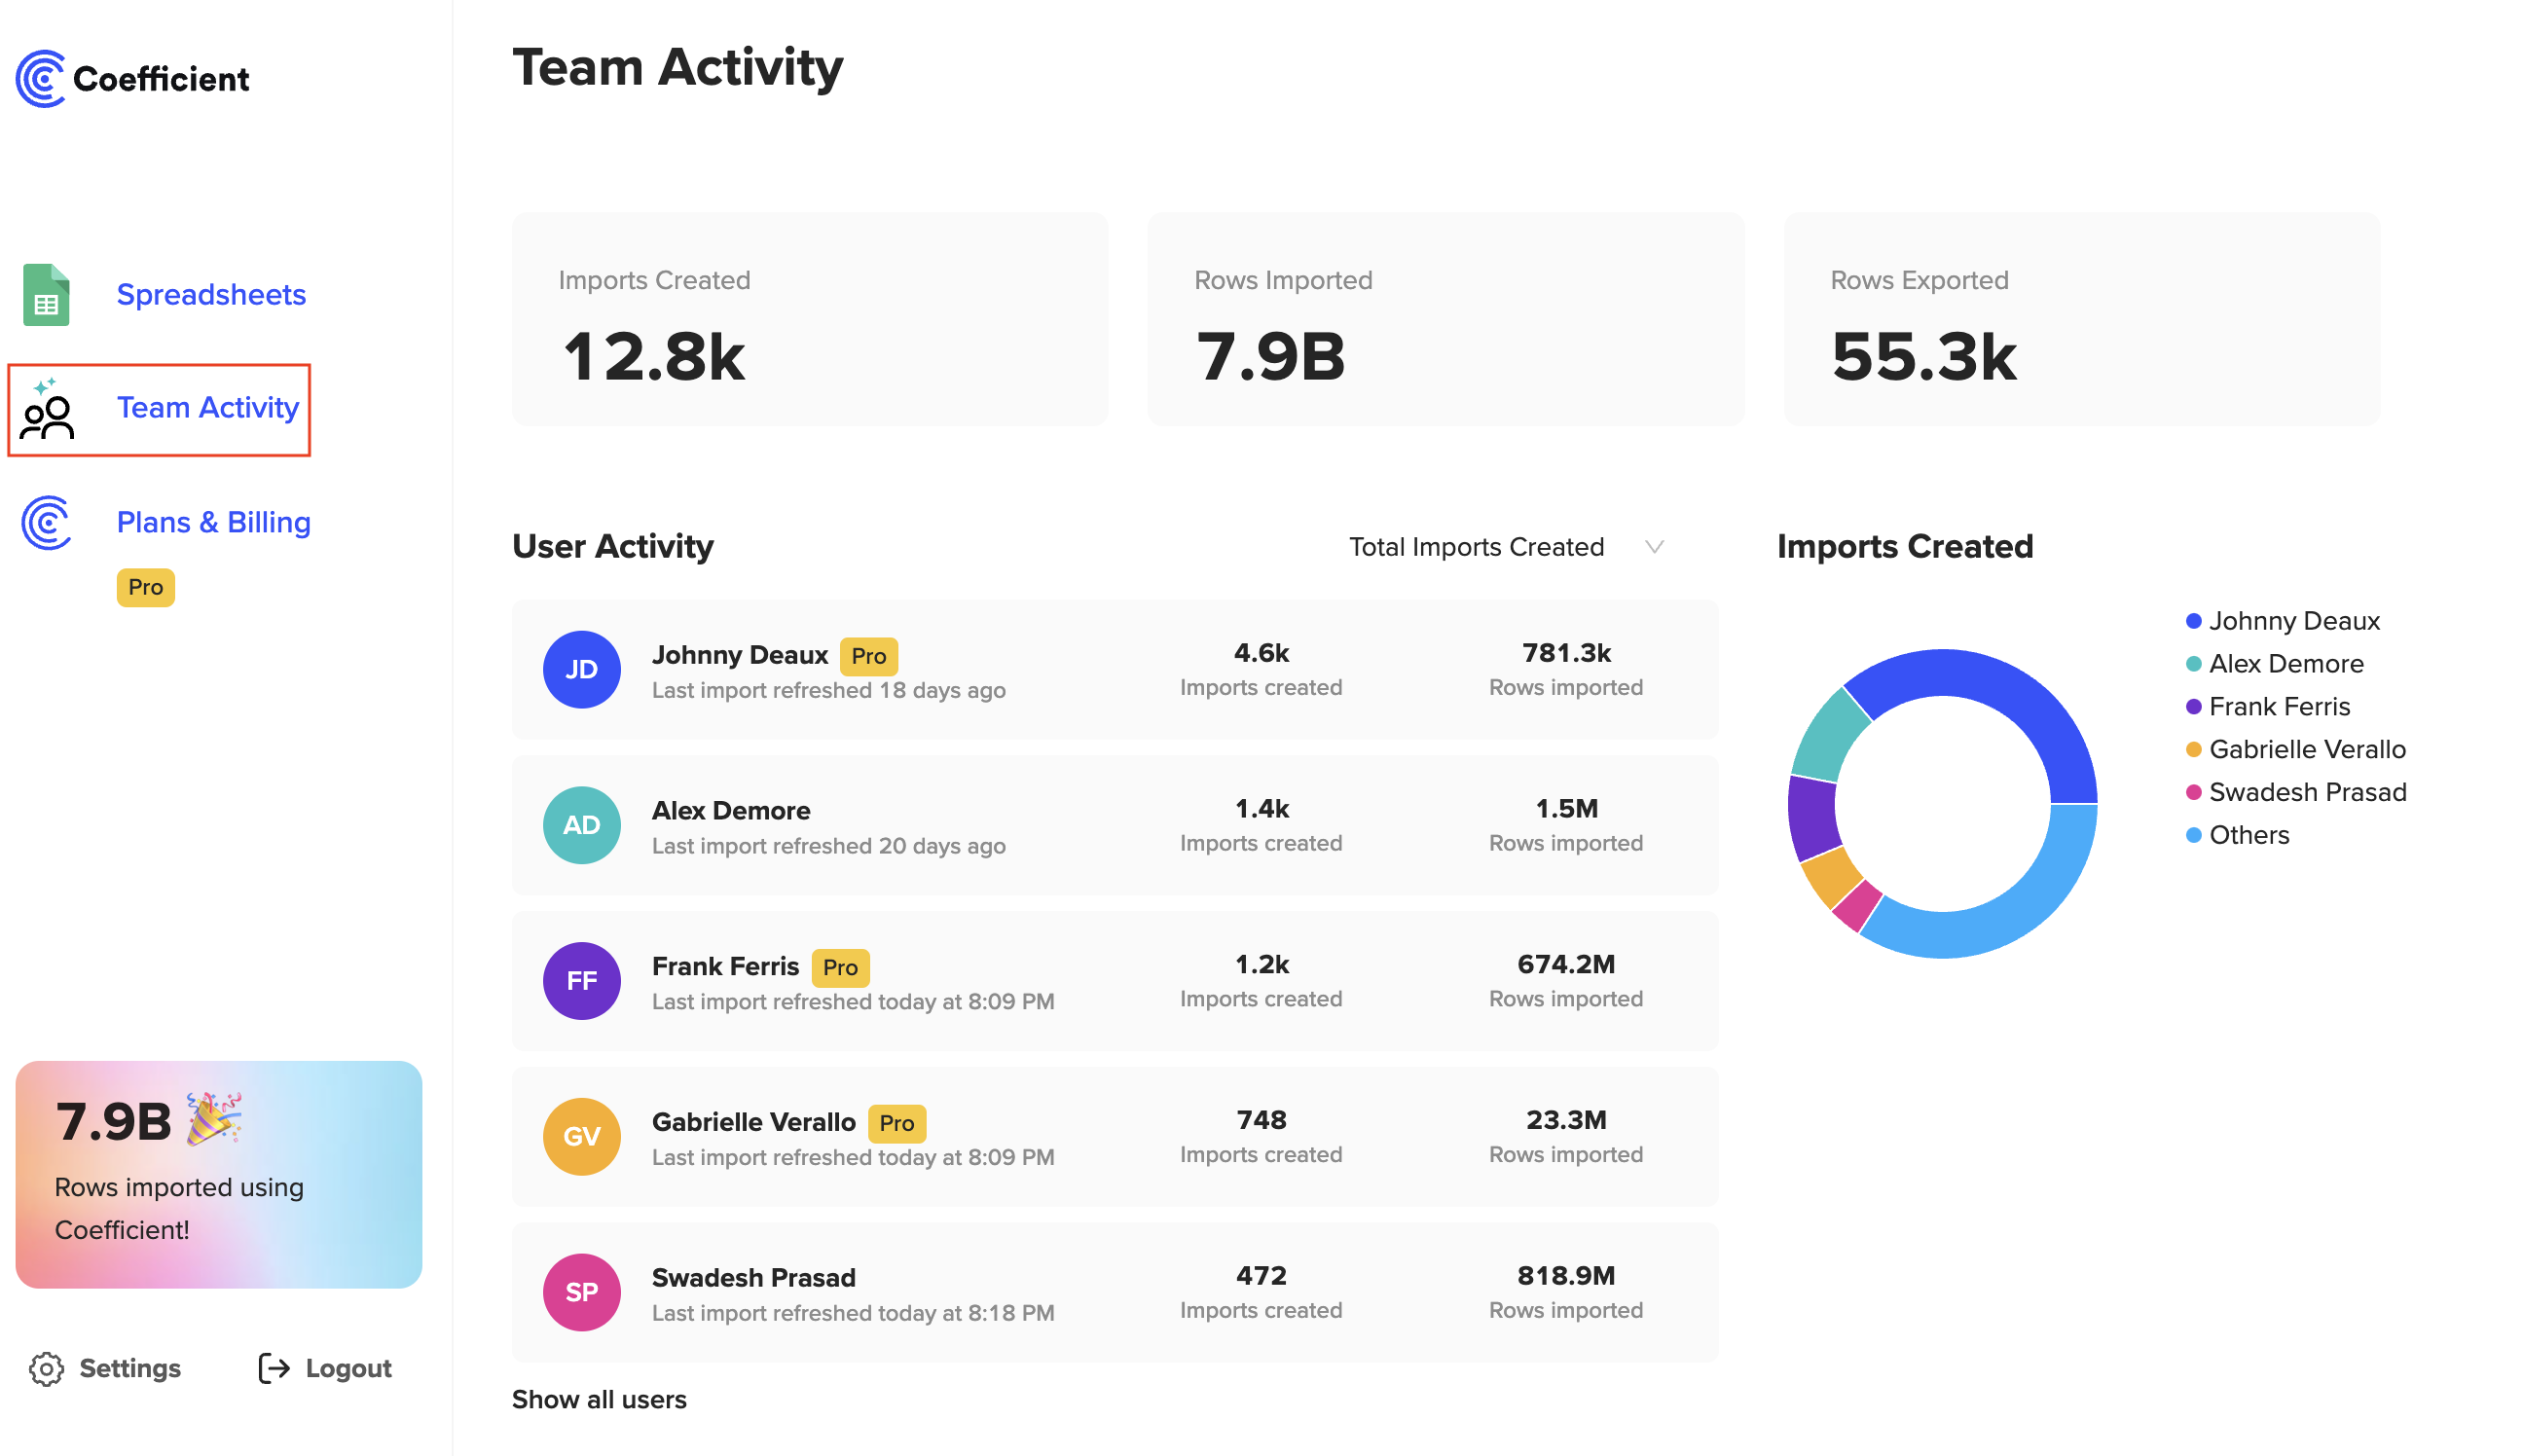Click the Plans & Billing swirl icon
Screen dimensions: 2523x1456
(x=46, y=522)
